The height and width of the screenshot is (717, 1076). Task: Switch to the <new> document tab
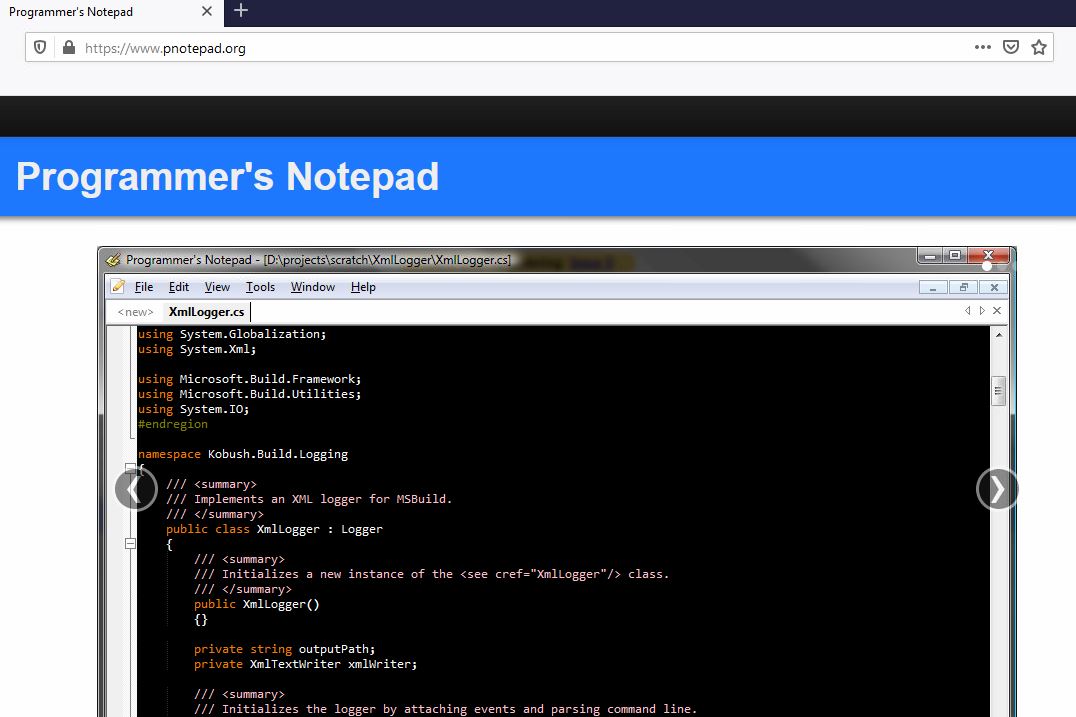(x=135, y=312)
